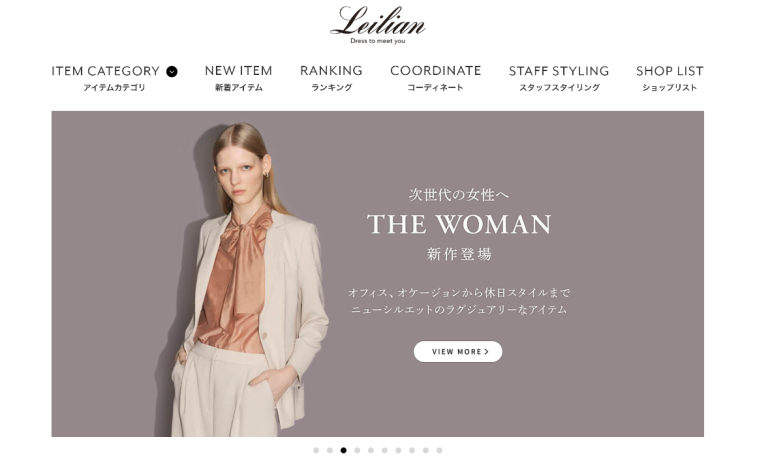Open the Leilian logo home link

[378, 25]
